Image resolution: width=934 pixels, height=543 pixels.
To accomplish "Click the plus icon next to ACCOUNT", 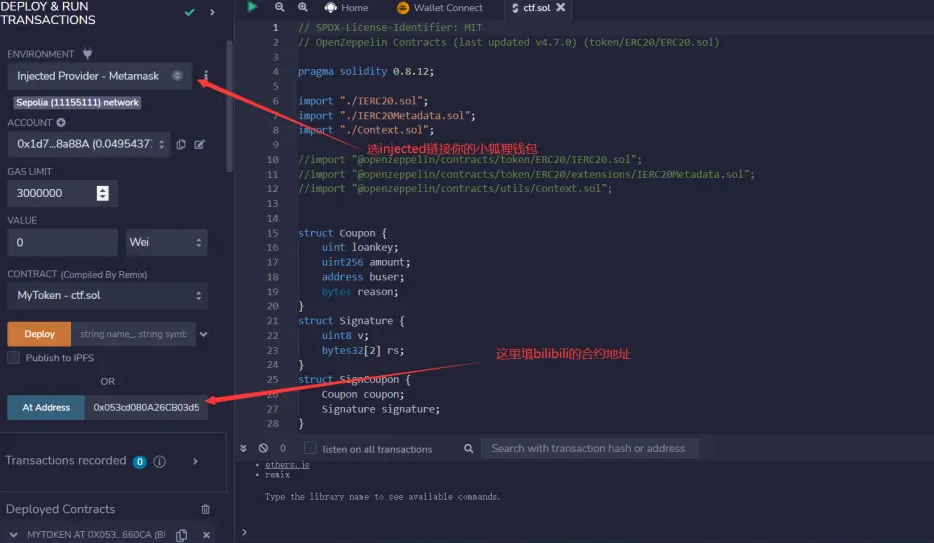I will (x=61, y=123).
